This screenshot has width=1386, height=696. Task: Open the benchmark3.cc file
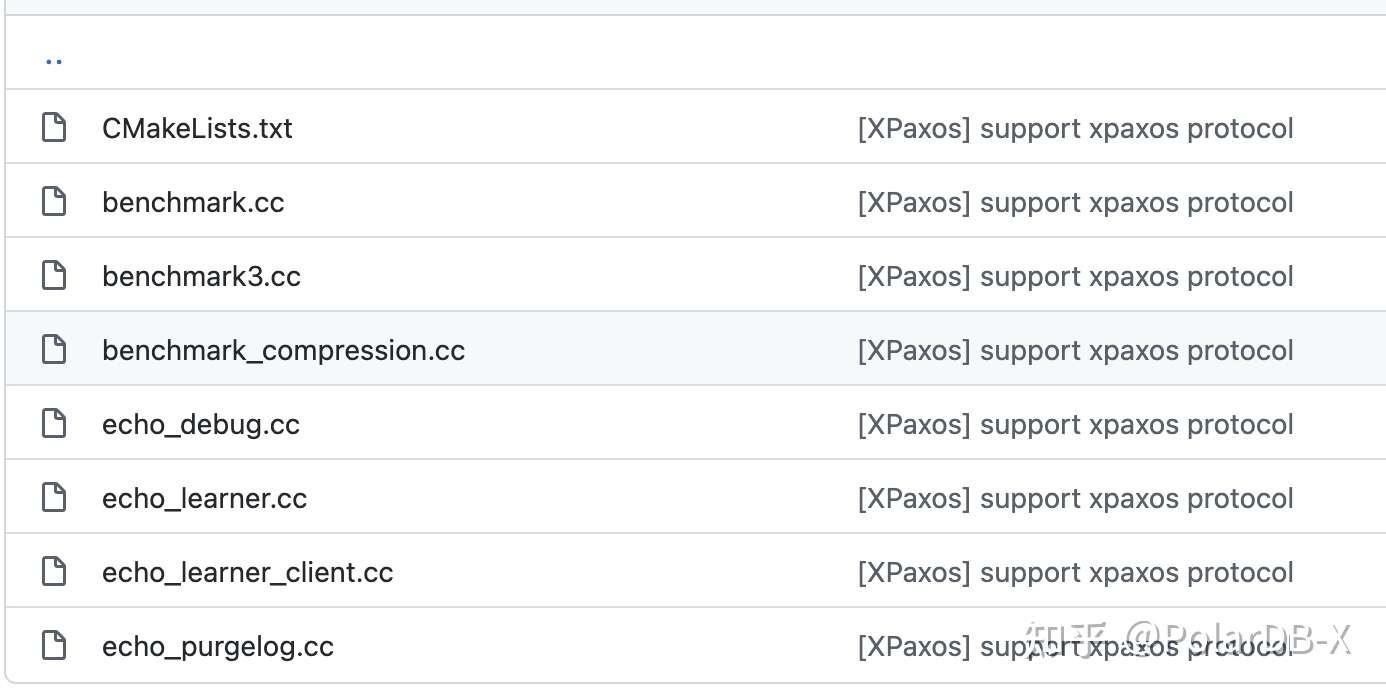click(201, 276)
